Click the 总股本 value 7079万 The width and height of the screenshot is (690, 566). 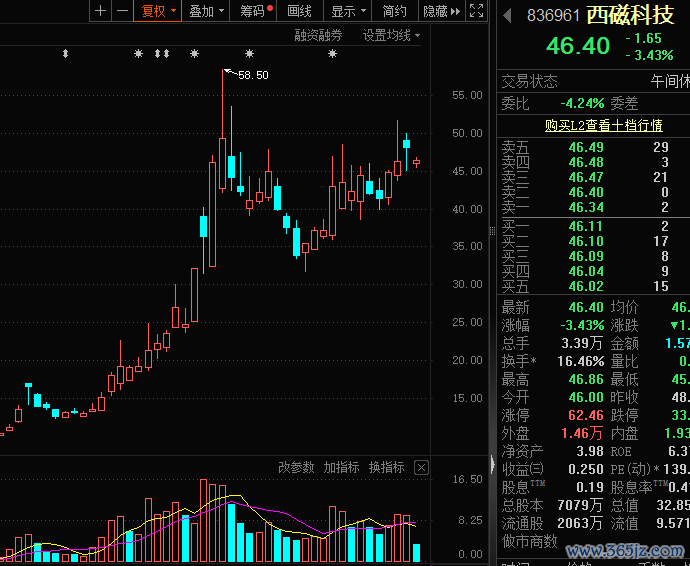(580, 505)
